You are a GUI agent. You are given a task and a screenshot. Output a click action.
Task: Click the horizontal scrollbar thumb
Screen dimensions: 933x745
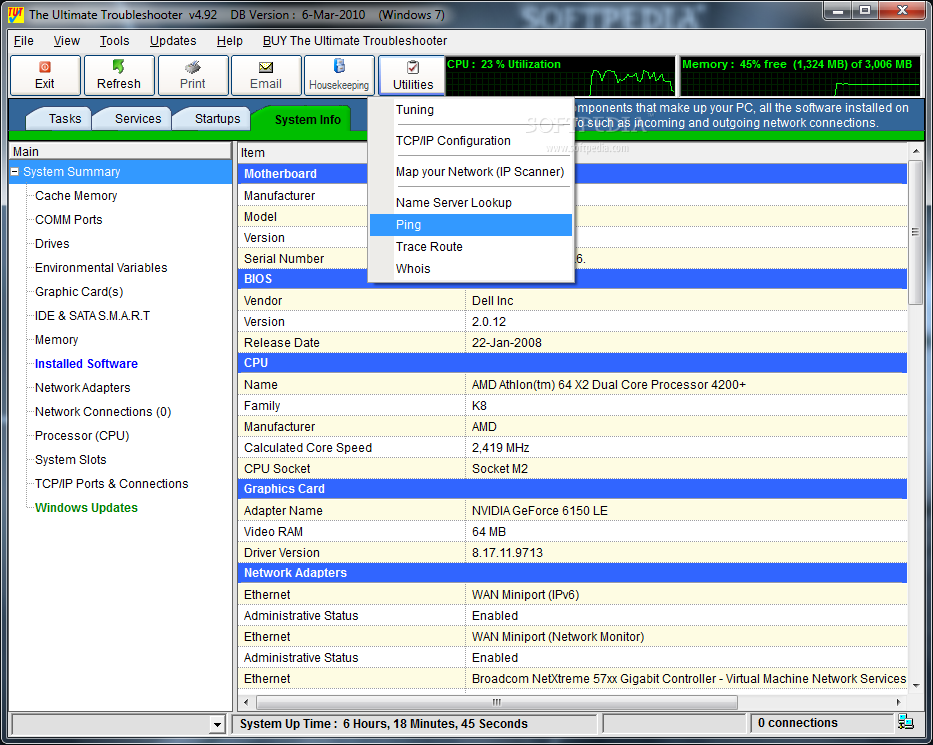(x=497, y=702)
